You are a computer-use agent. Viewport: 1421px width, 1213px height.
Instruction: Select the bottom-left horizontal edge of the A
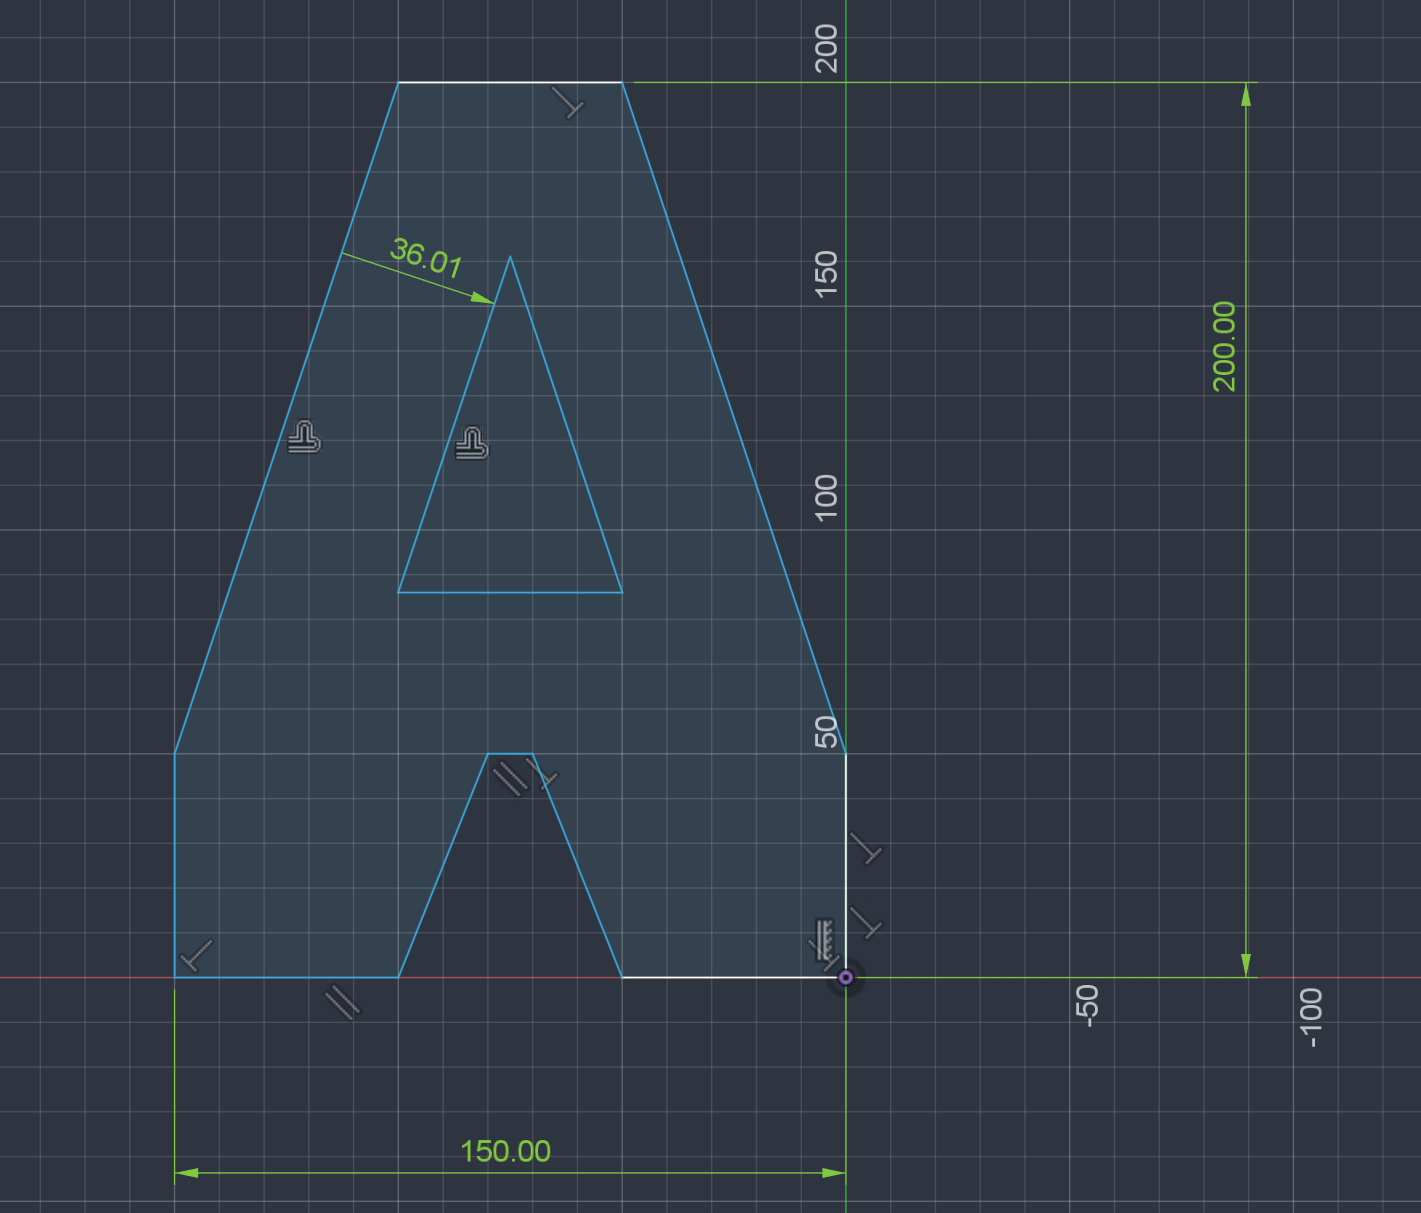(287, 977)
